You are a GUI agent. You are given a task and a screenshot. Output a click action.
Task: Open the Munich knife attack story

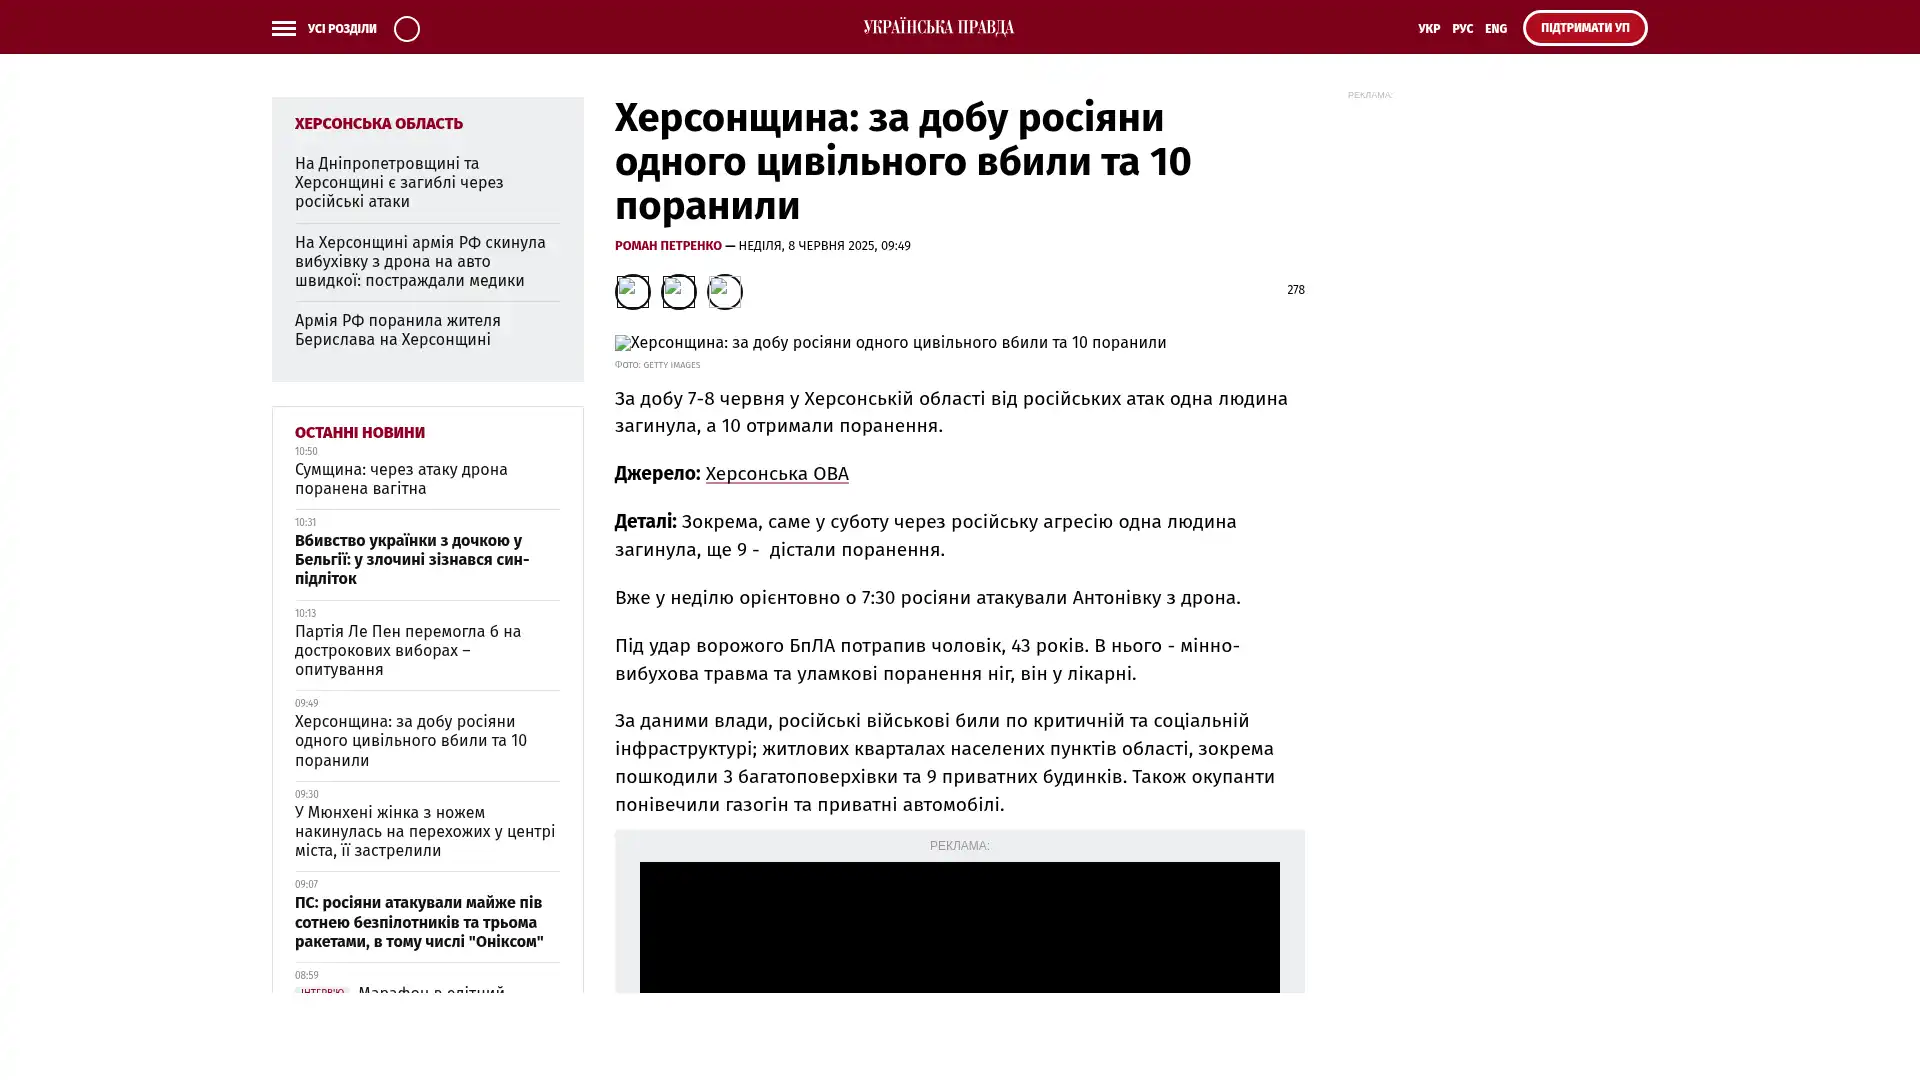pyautogui.click(x=424, y=831)
